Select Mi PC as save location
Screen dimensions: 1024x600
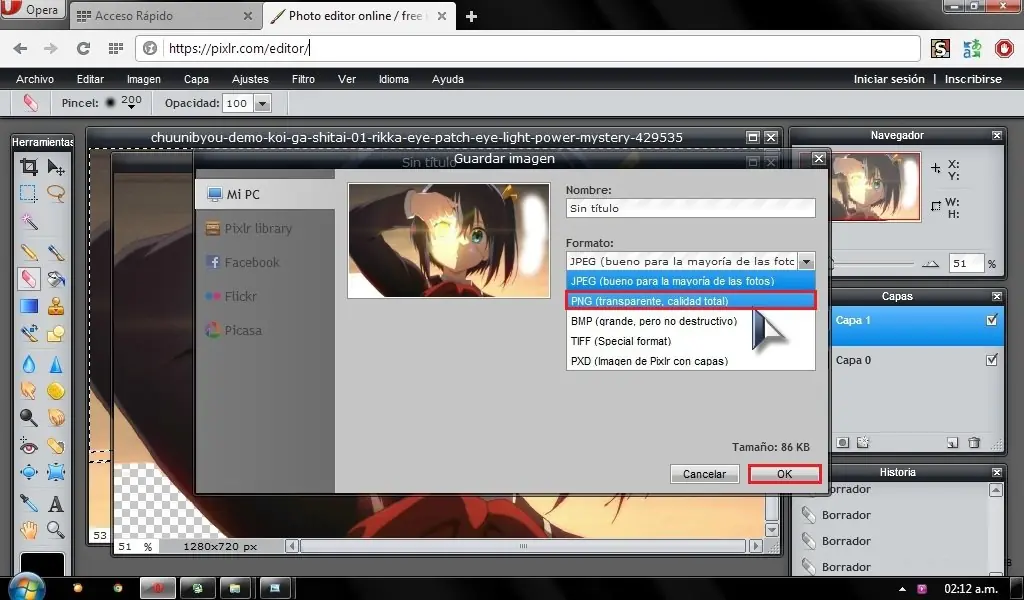(265, 194)
